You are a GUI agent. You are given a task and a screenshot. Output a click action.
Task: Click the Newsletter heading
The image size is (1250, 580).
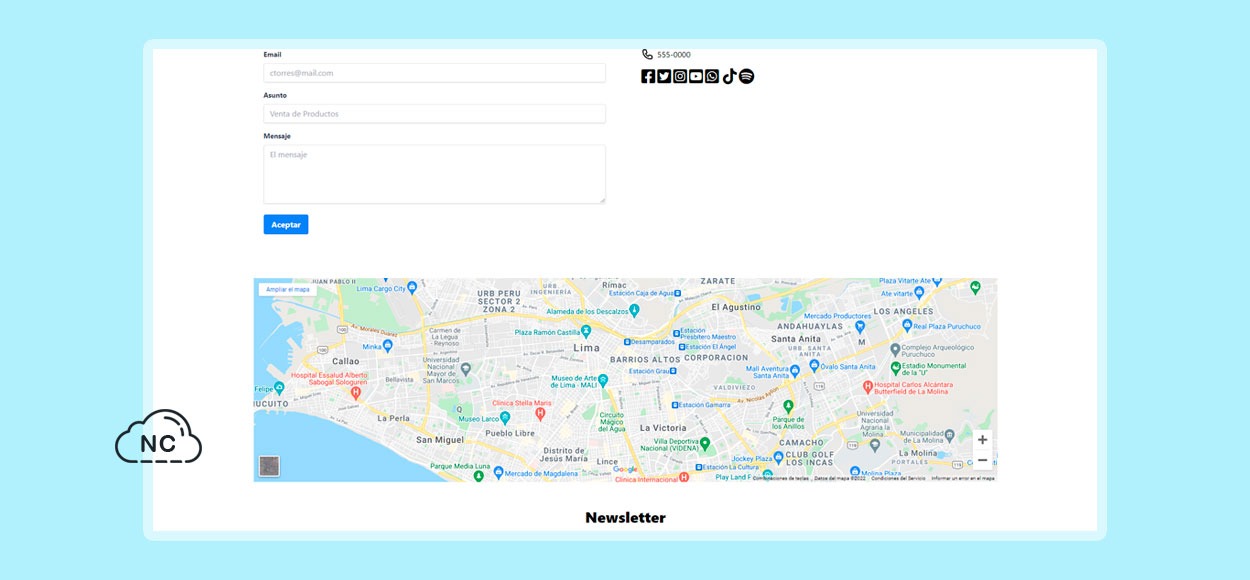[625, 517]
